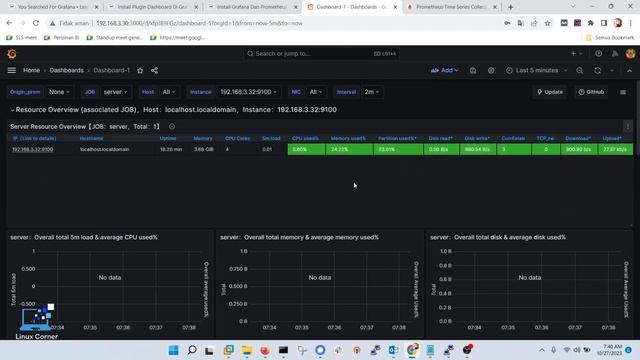Click the browser address bar URL

199,23
